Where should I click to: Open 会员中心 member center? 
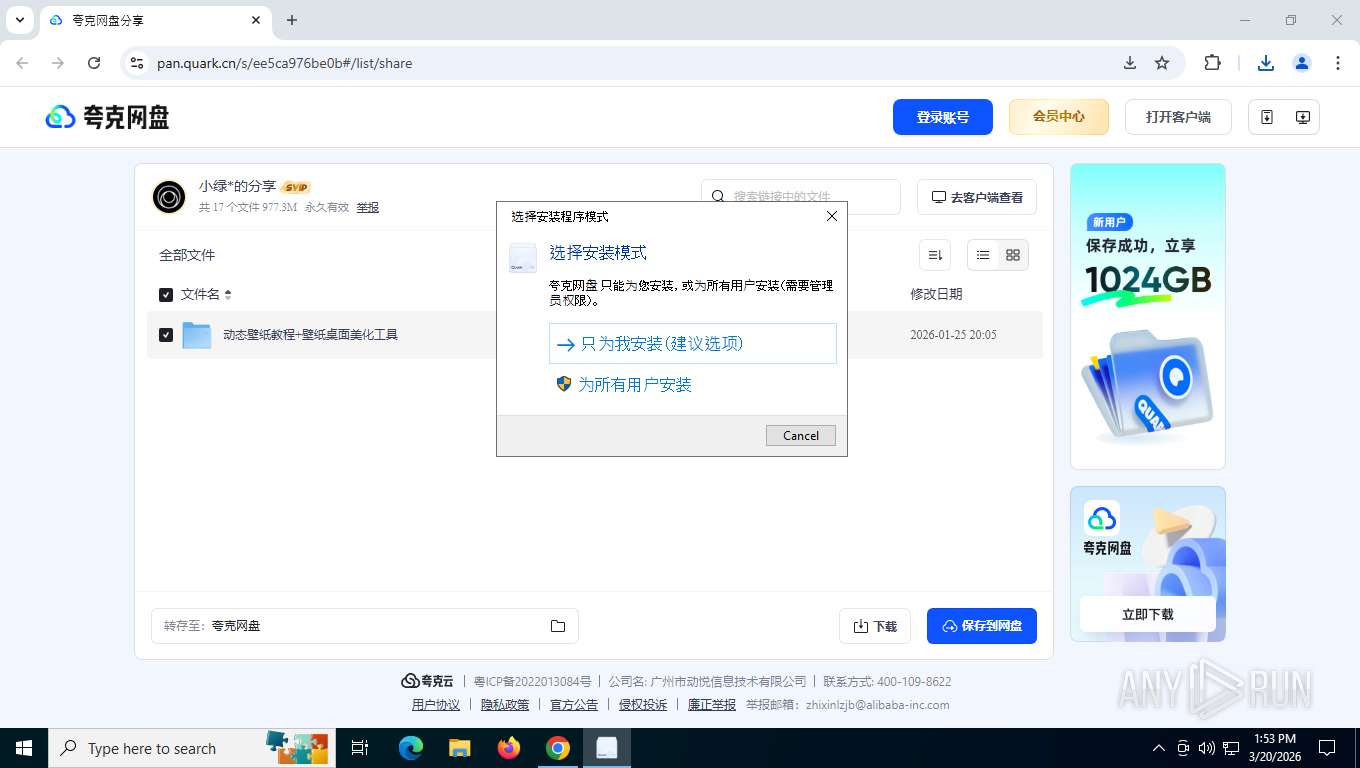point(1059,117)
